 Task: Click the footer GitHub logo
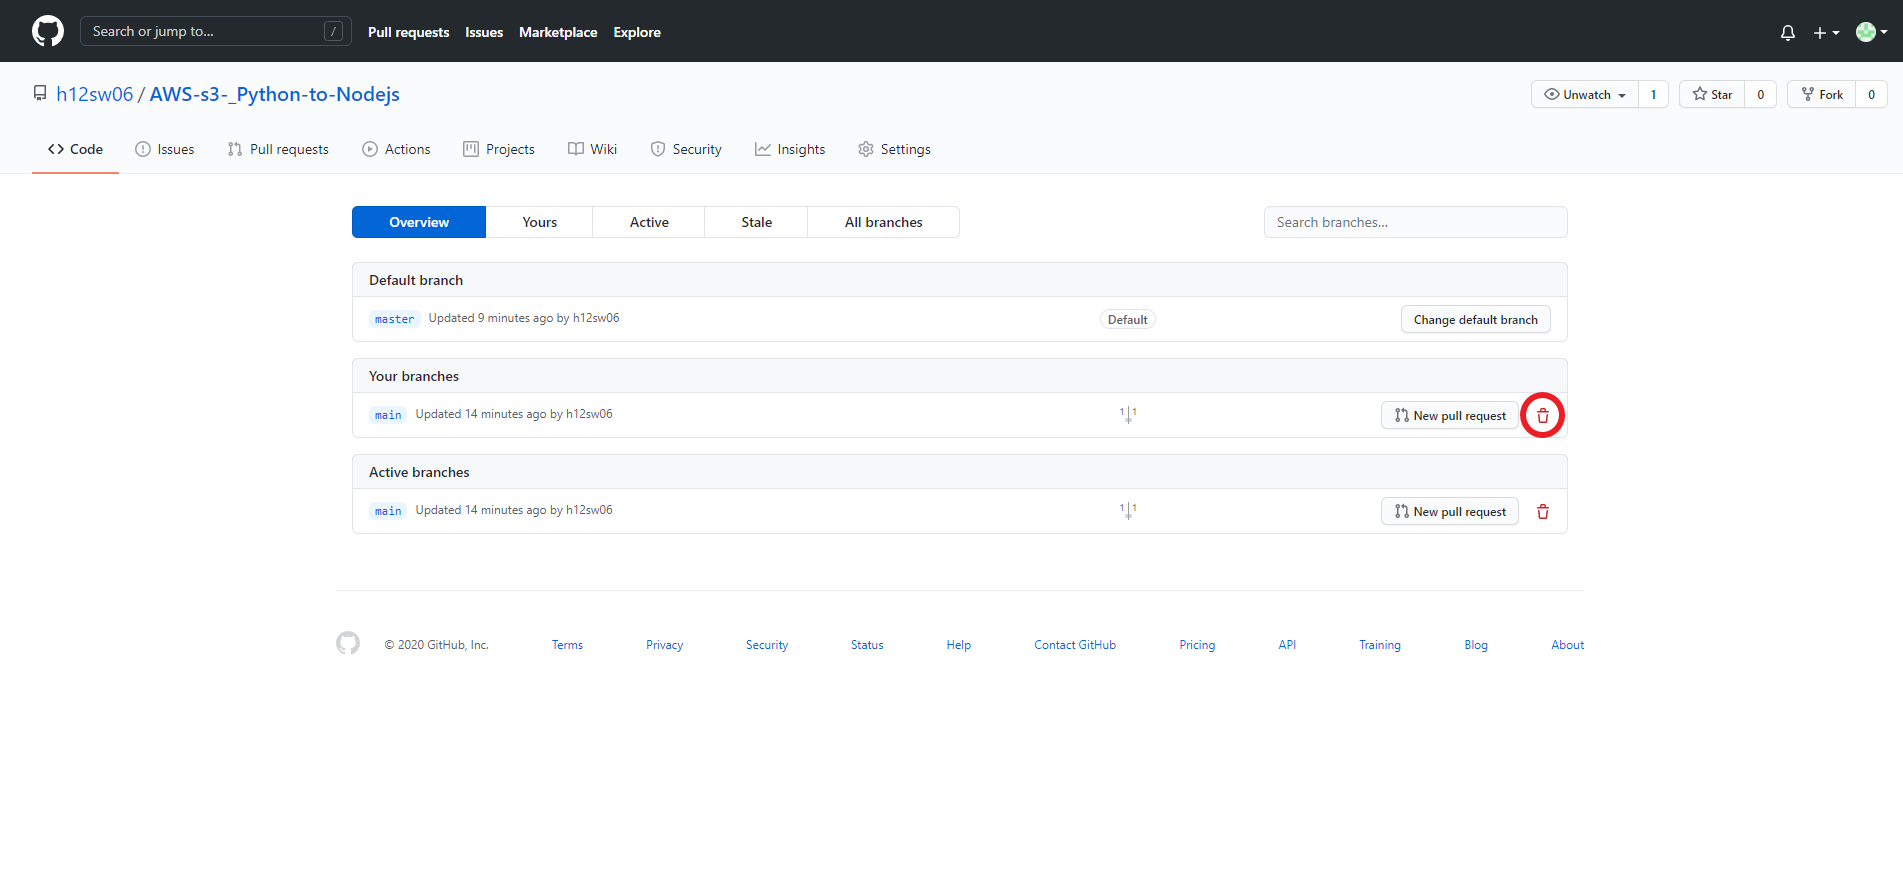pyautogui.click(x=348, y=643)
